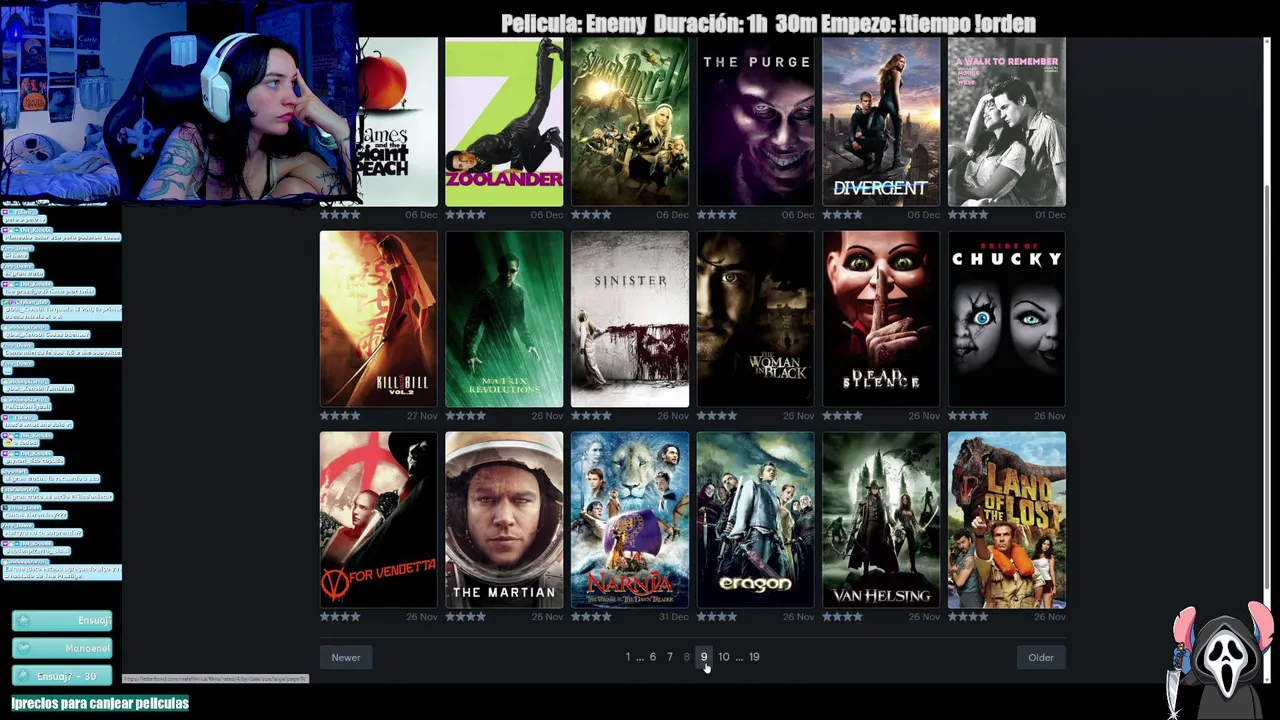Go to the Older page
1280x720 pixels.
pos(1041,657)
